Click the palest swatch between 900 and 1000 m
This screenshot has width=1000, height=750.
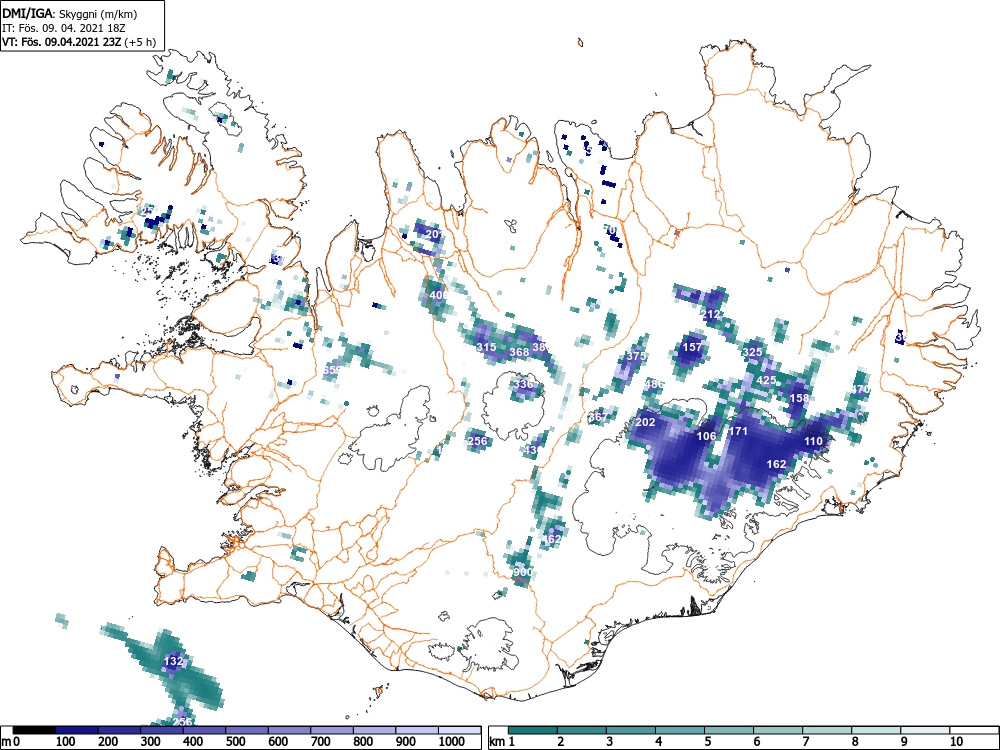(x=417, y=730)
